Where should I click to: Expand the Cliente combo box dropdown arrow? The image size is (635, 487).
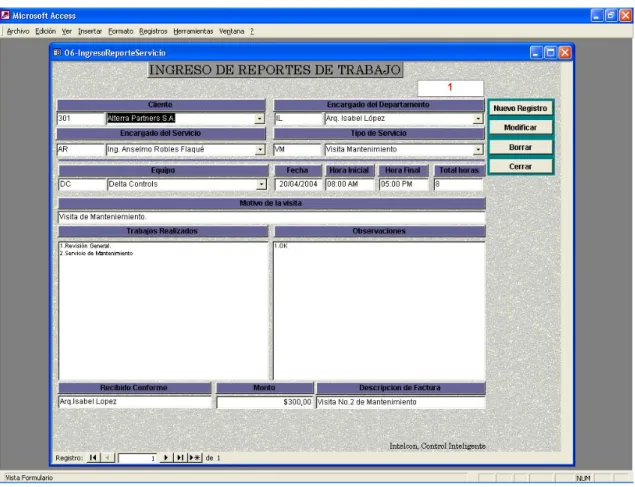(x=259, y=119)
